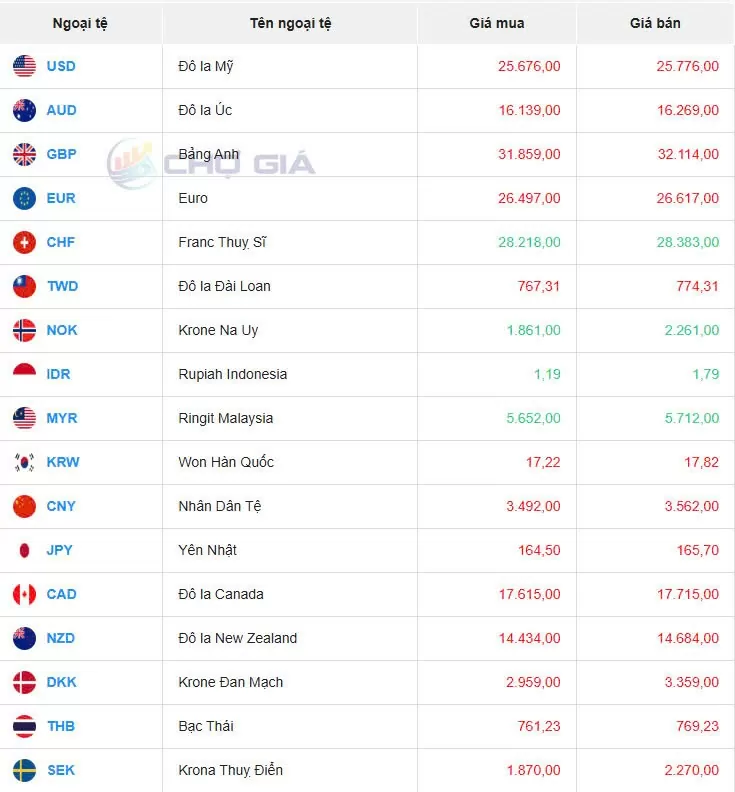Click the Australian flag icon

click(25, 111)
